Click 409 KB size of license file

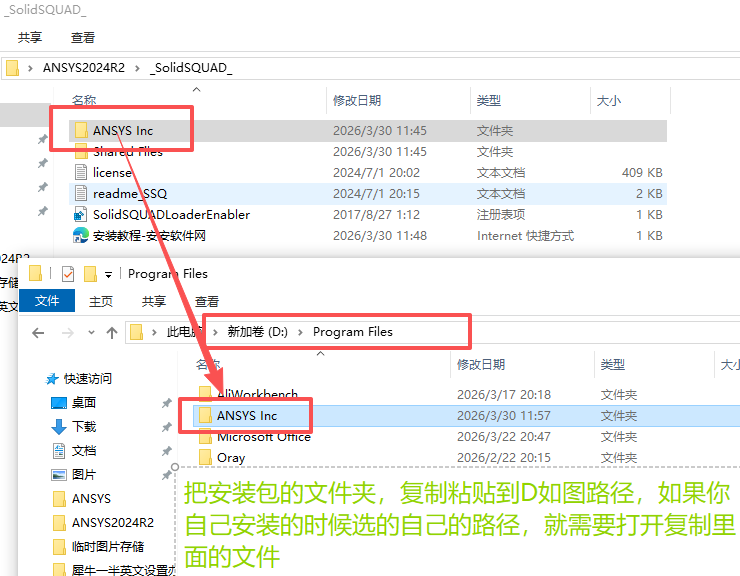642,172
